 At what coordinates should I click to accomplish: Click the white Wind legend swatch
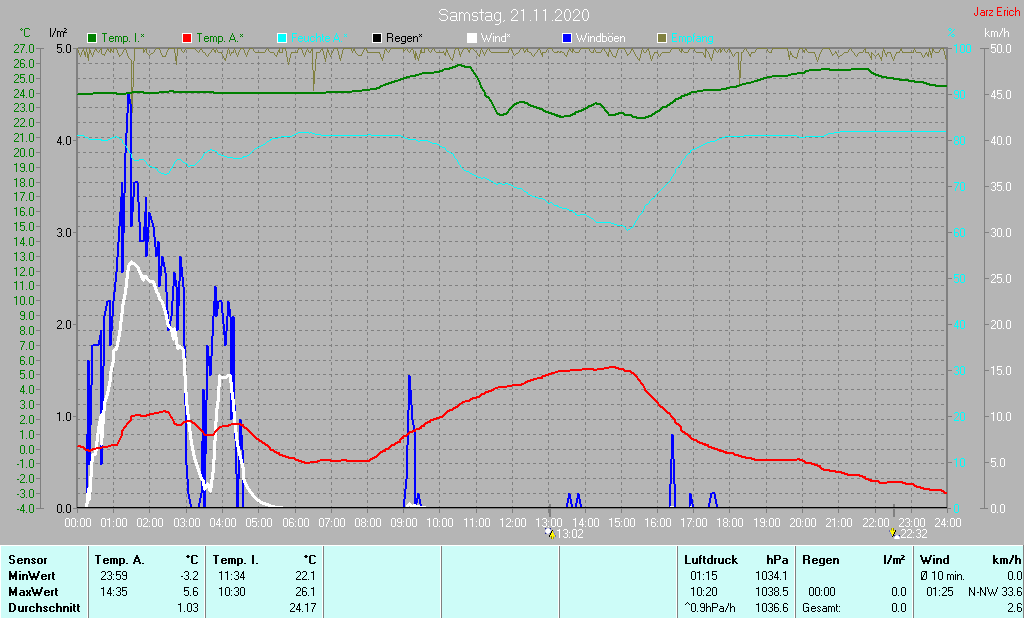(472, 38)
